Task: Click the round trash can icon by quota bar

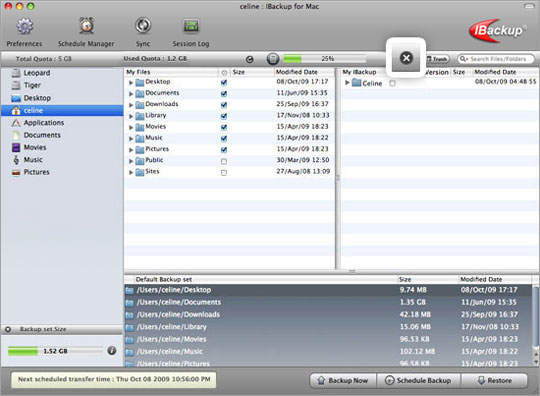Action: 273,59
